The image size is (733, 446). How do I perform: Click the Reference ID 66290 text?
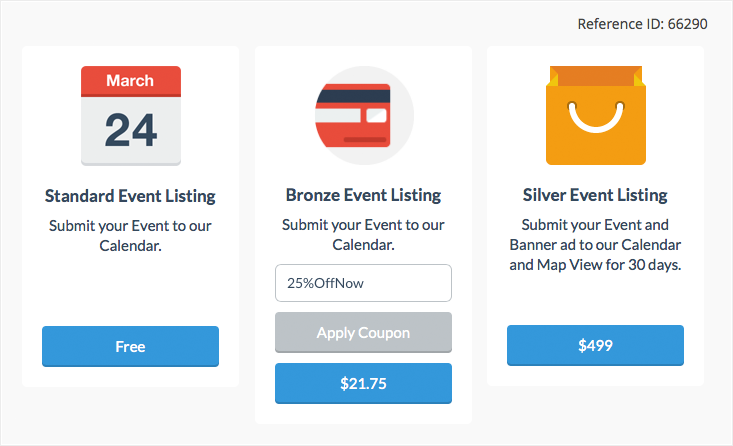pos(642,23)
